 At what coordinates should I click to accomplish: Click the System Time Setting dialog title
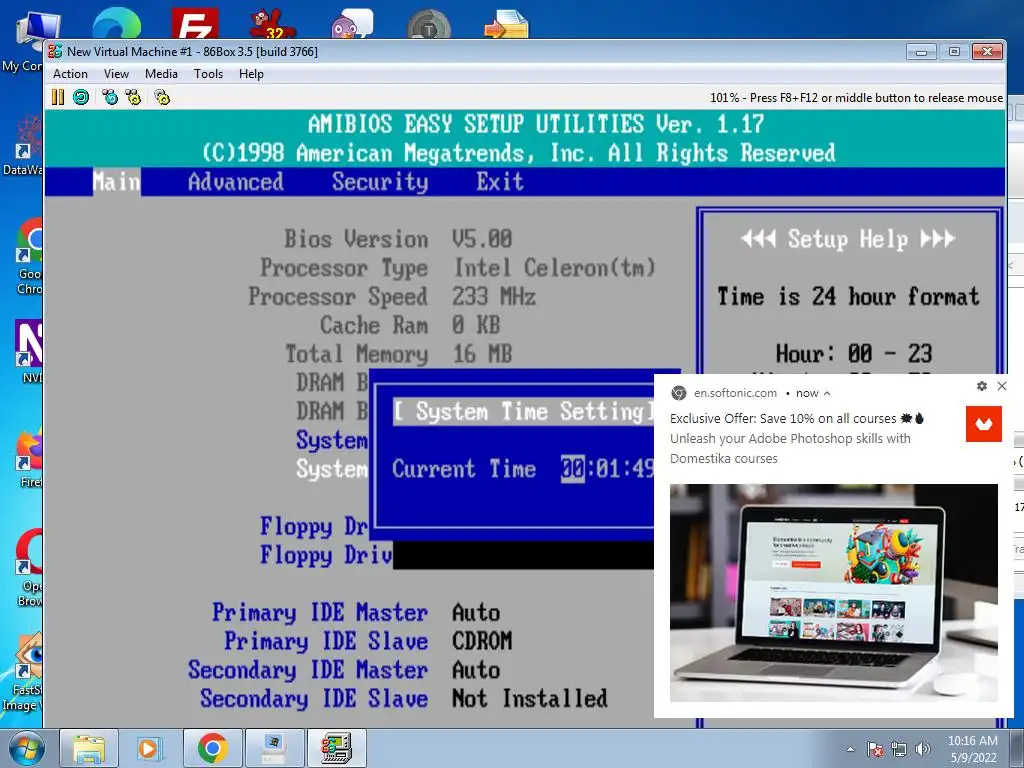pyautogui.click(x=523, y=411)
